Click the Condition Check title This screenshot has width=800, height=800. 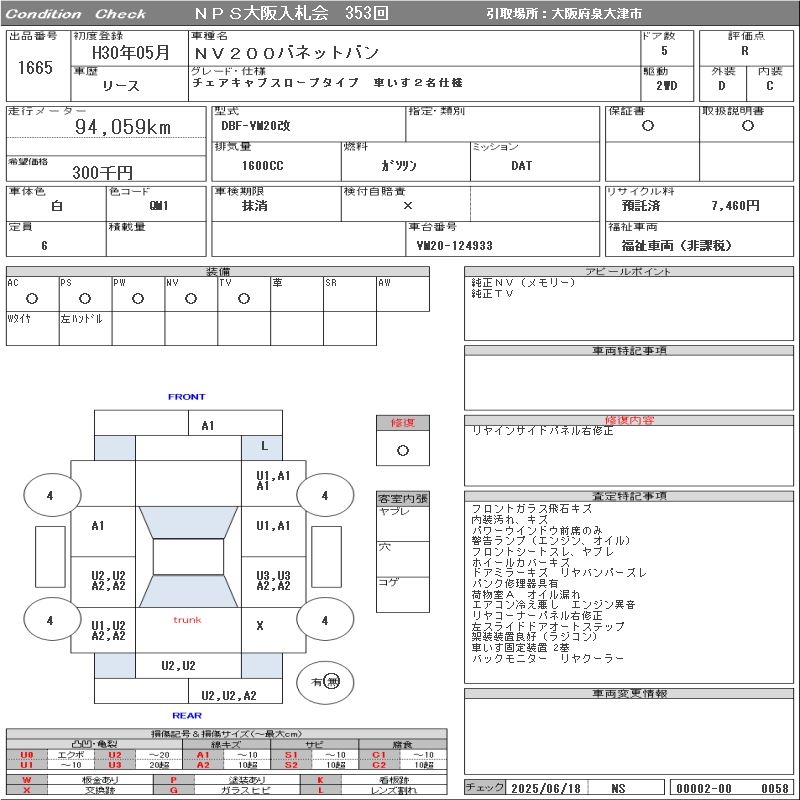76,14
